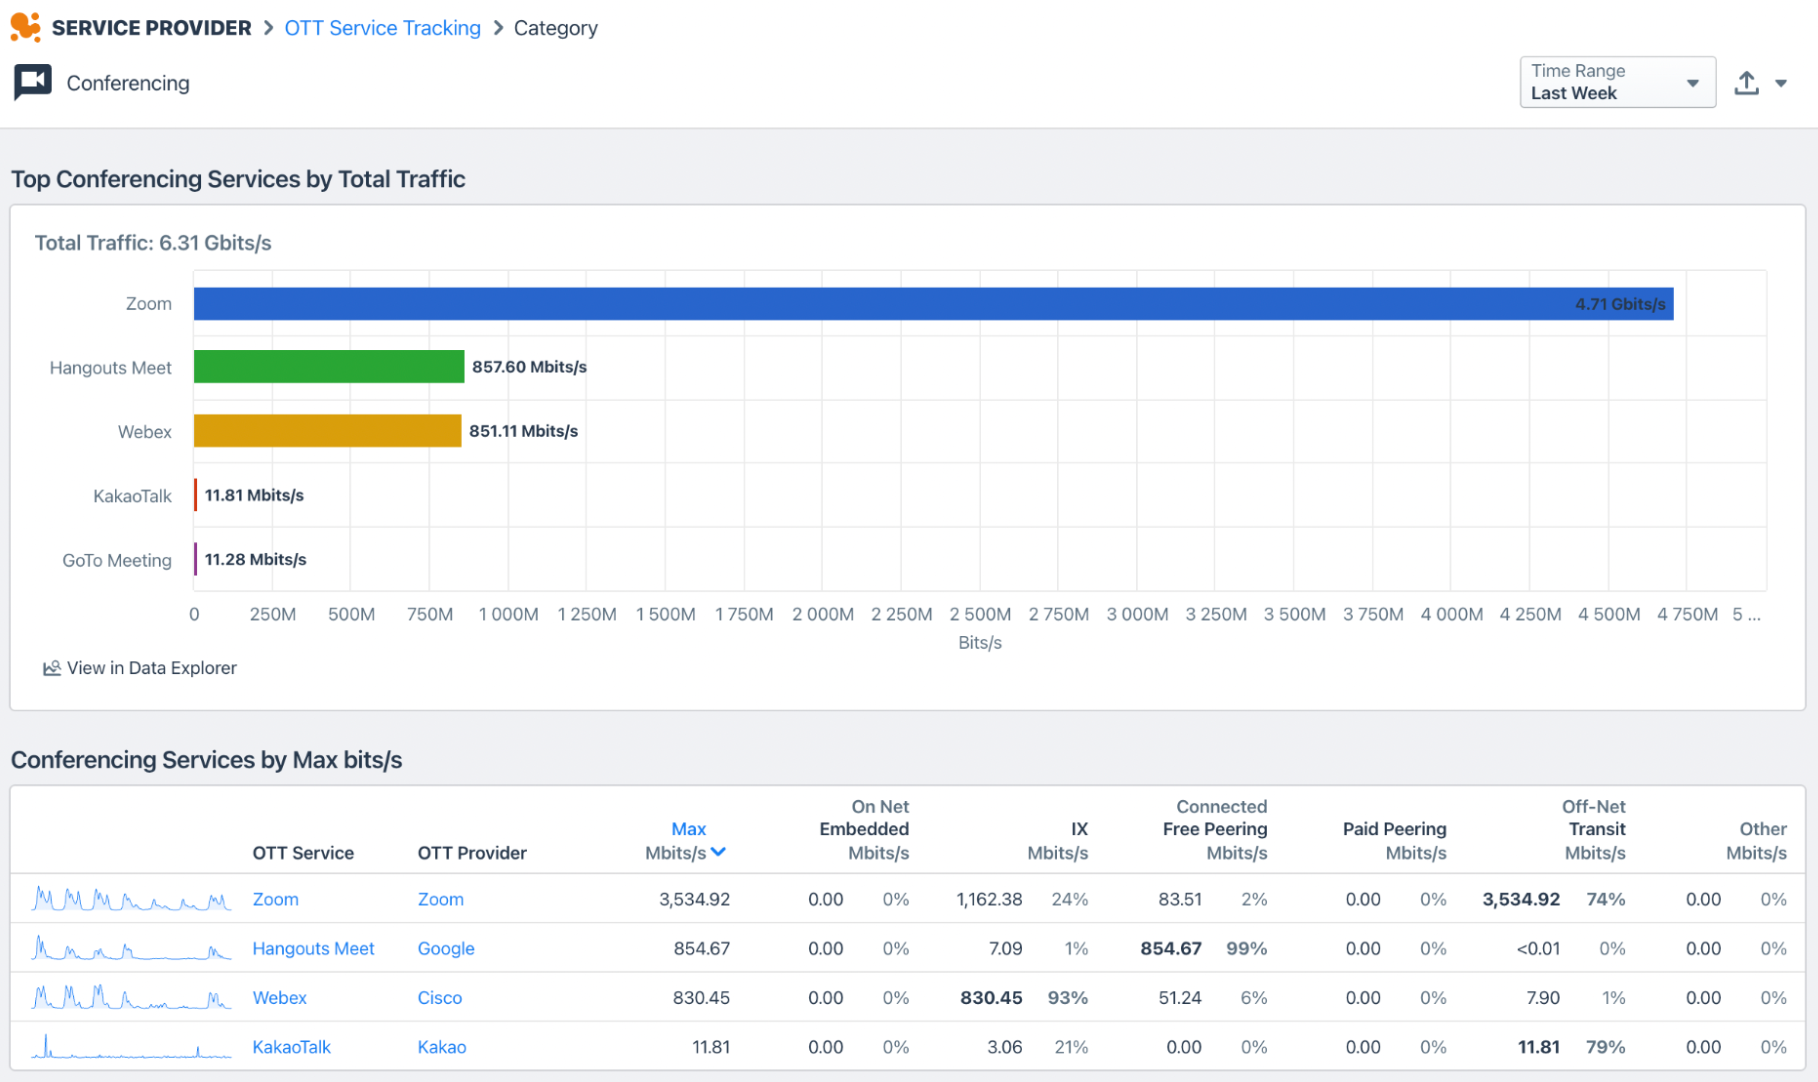Screen dimensions: 1818x1082
Task: Click the KakaoTalk row sparkline chart
Action: click(x=131, y=1046)
